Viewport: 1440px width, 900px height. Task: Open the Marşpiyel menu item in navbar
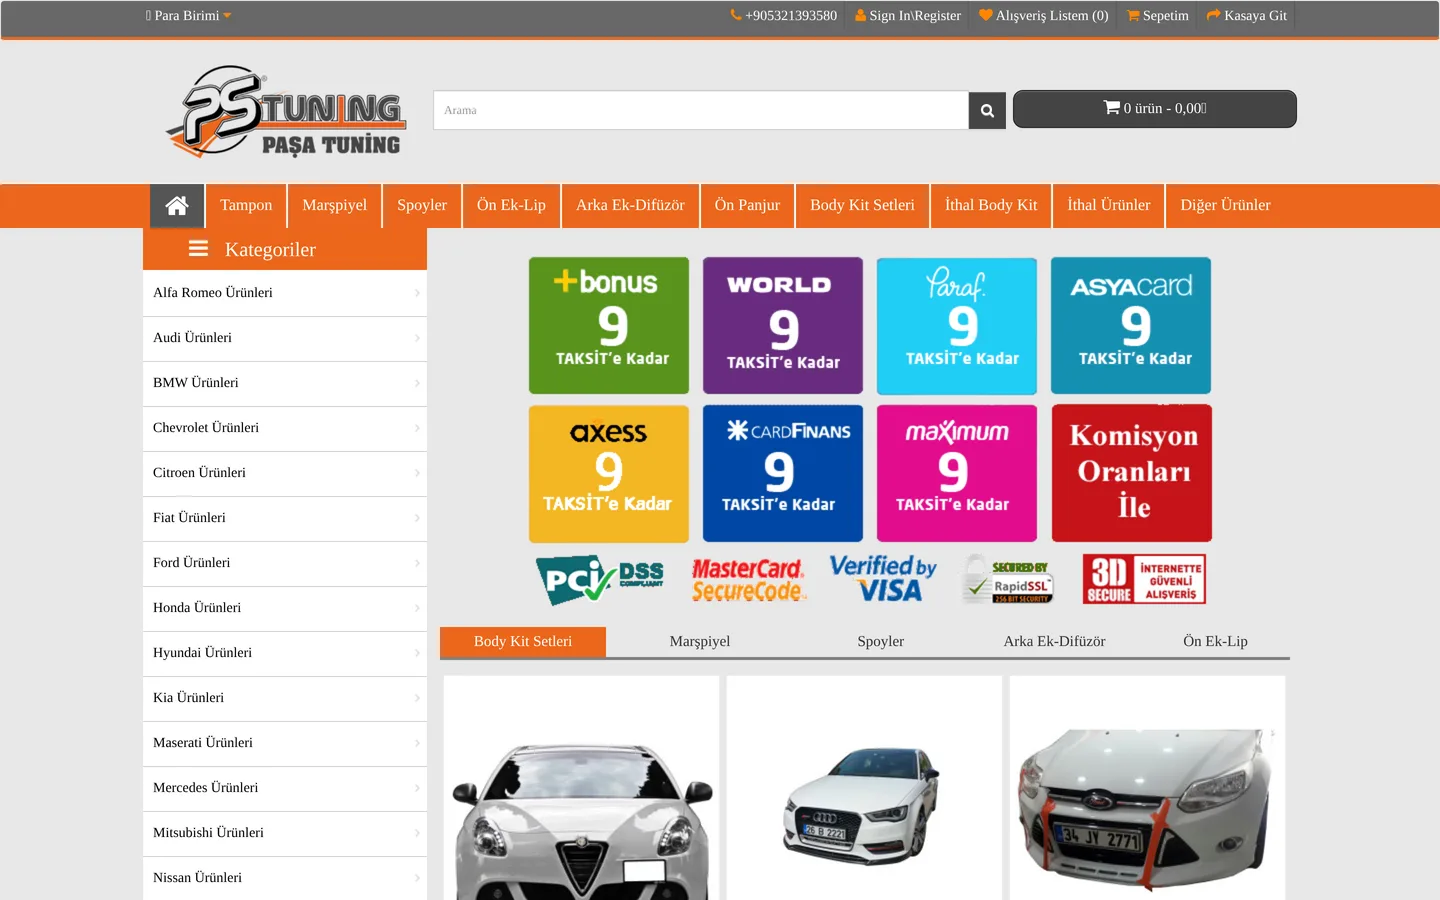(335, 205)
